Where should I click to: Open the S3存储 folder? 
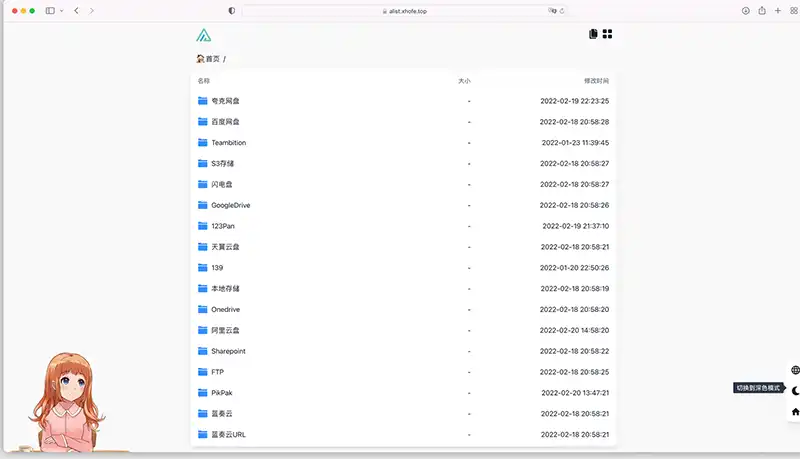(x=403, y=164)
